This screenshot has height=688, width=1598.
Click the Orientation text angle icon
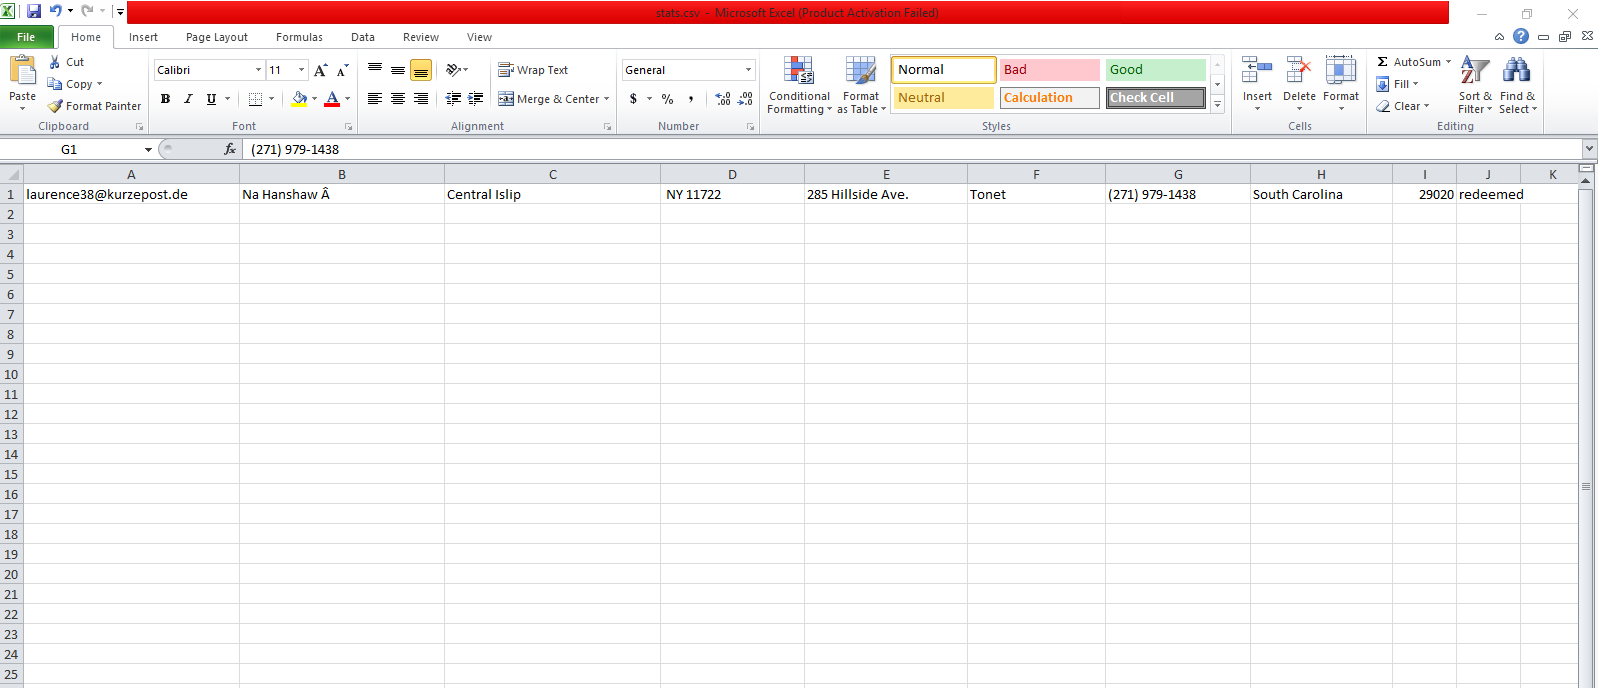coord(454,70)
